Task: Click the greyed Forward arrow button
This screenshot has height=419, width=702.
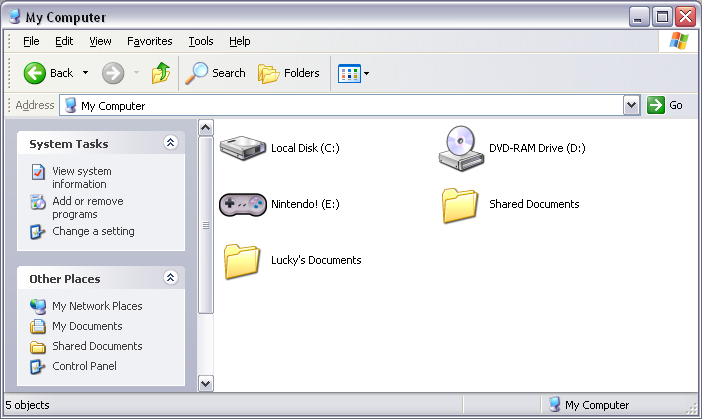Action: click(x=113, y=73)
